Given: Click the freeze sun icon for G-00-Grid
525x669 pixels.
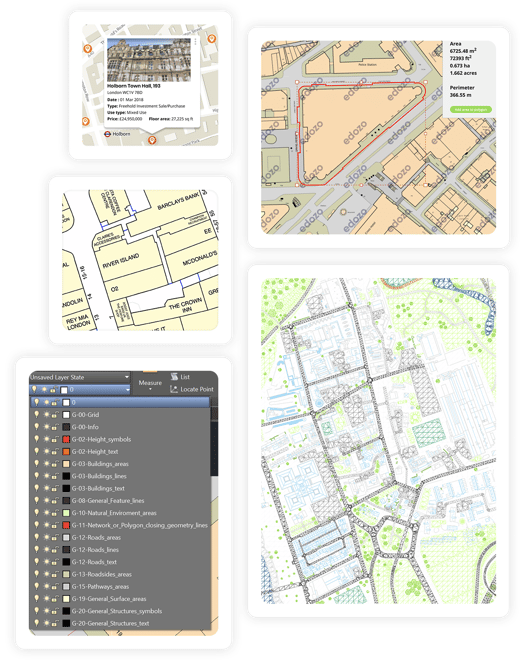Looking at the screenshot, I should (46, 414).
